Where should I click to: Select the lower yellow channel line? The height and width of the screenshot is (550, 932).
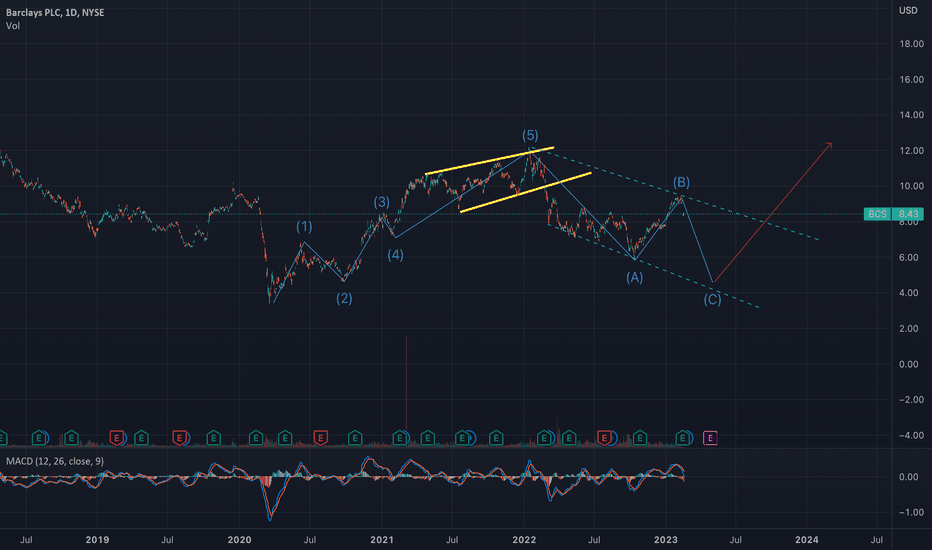[x=525, y=192]
